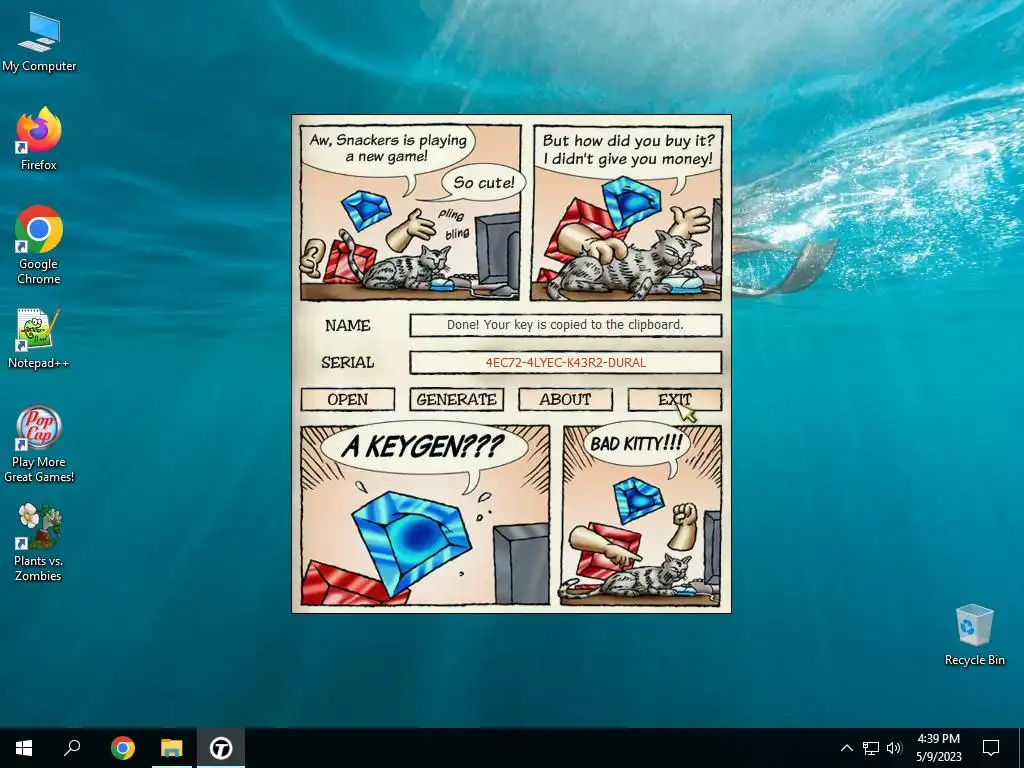Click the OPEN button in keygen

click(x=347, y=400)
